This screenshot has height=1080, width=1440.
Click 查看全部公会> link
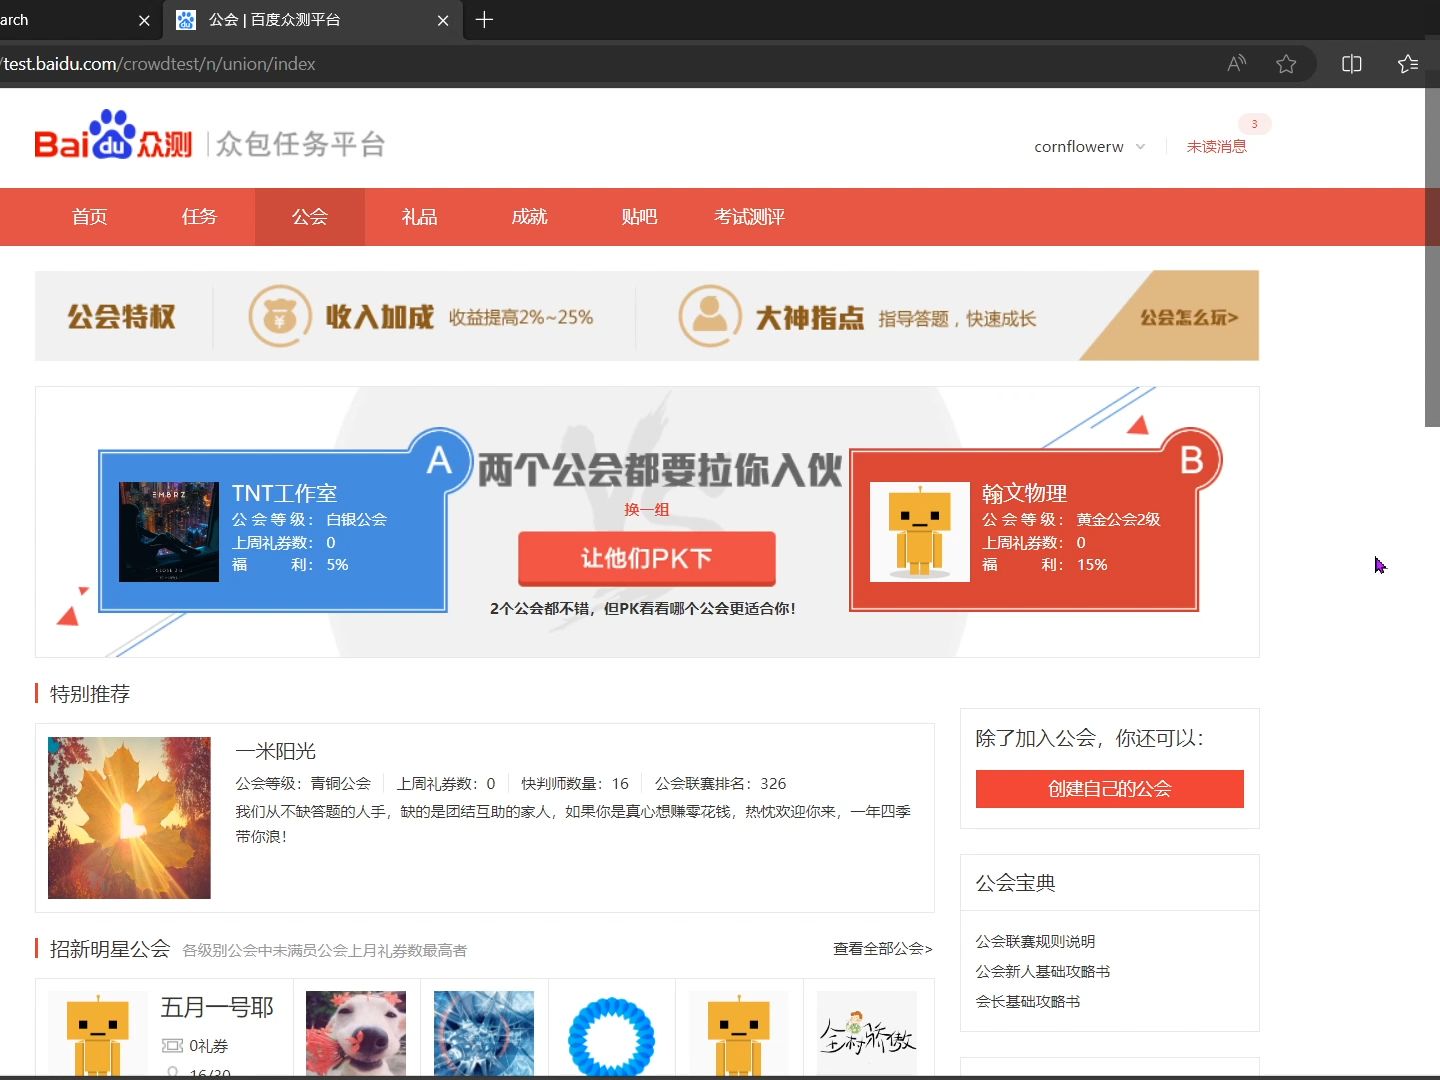pos(882,949)
